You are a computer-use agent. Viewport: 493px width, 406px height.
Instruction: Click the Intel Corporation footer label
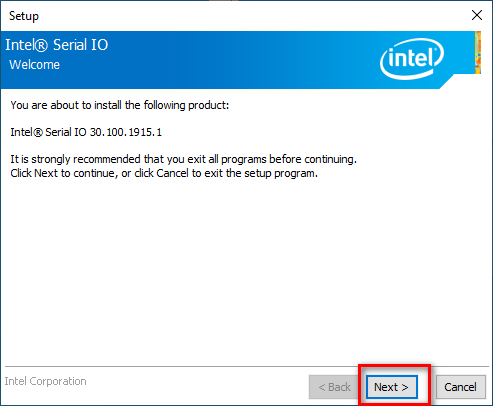point(45,381)
